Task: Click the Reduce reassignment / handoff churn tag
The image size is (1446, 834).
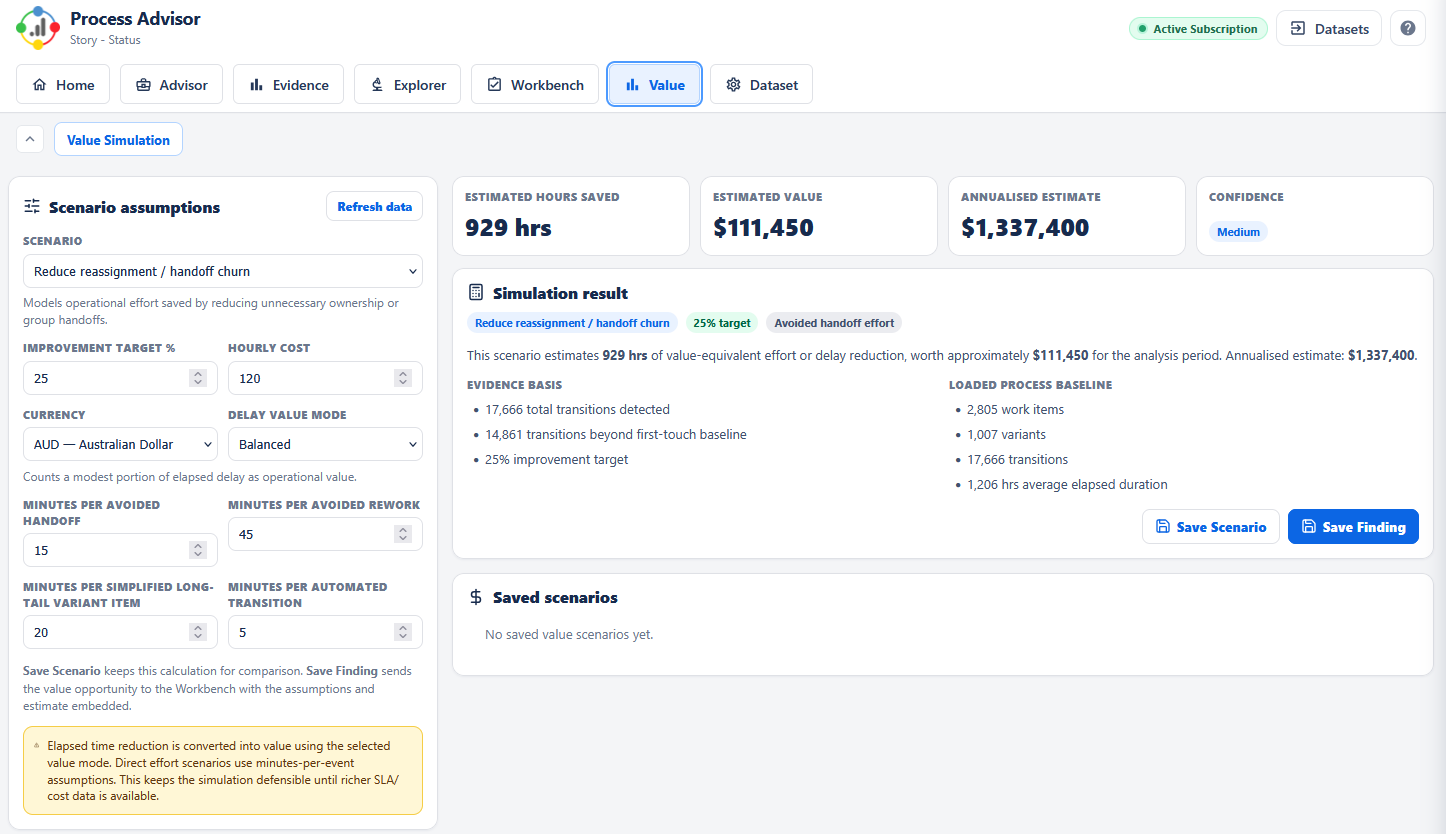Action: [x=572, y=323]
